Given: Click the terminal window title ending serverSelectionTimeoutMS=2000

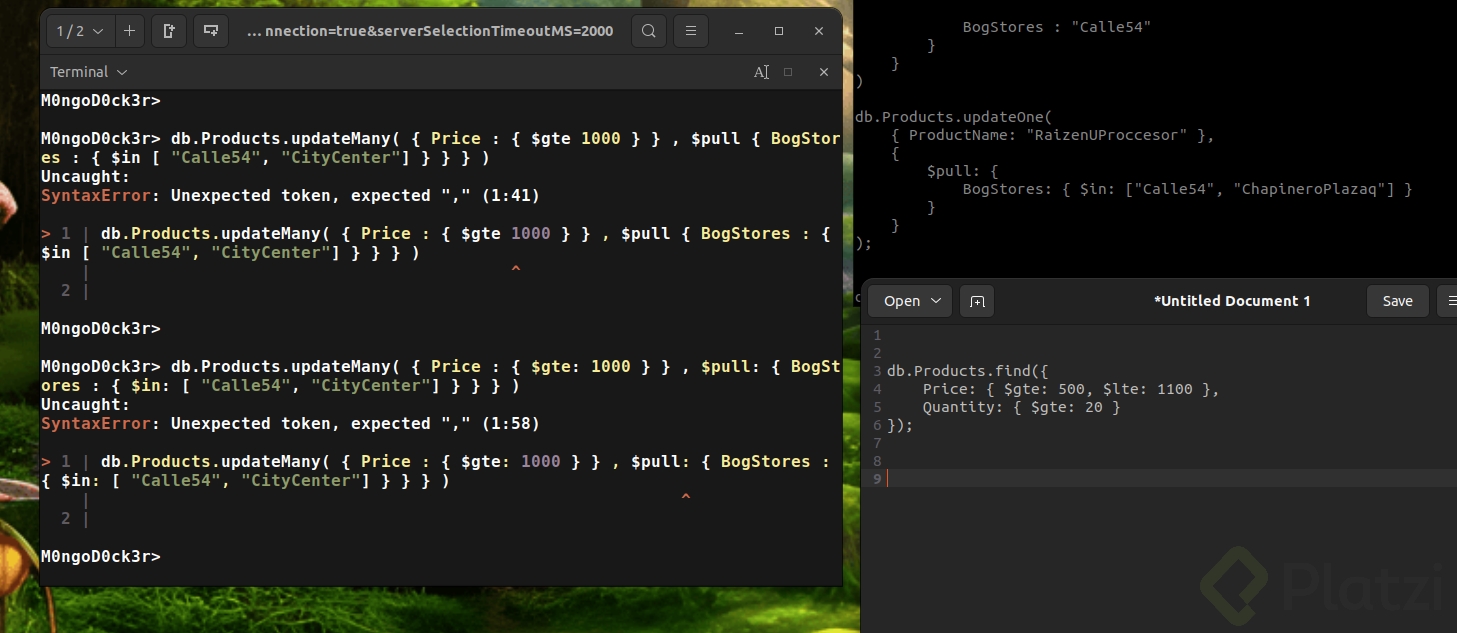Looking at the screenshot, I should [x=430, y=32].
